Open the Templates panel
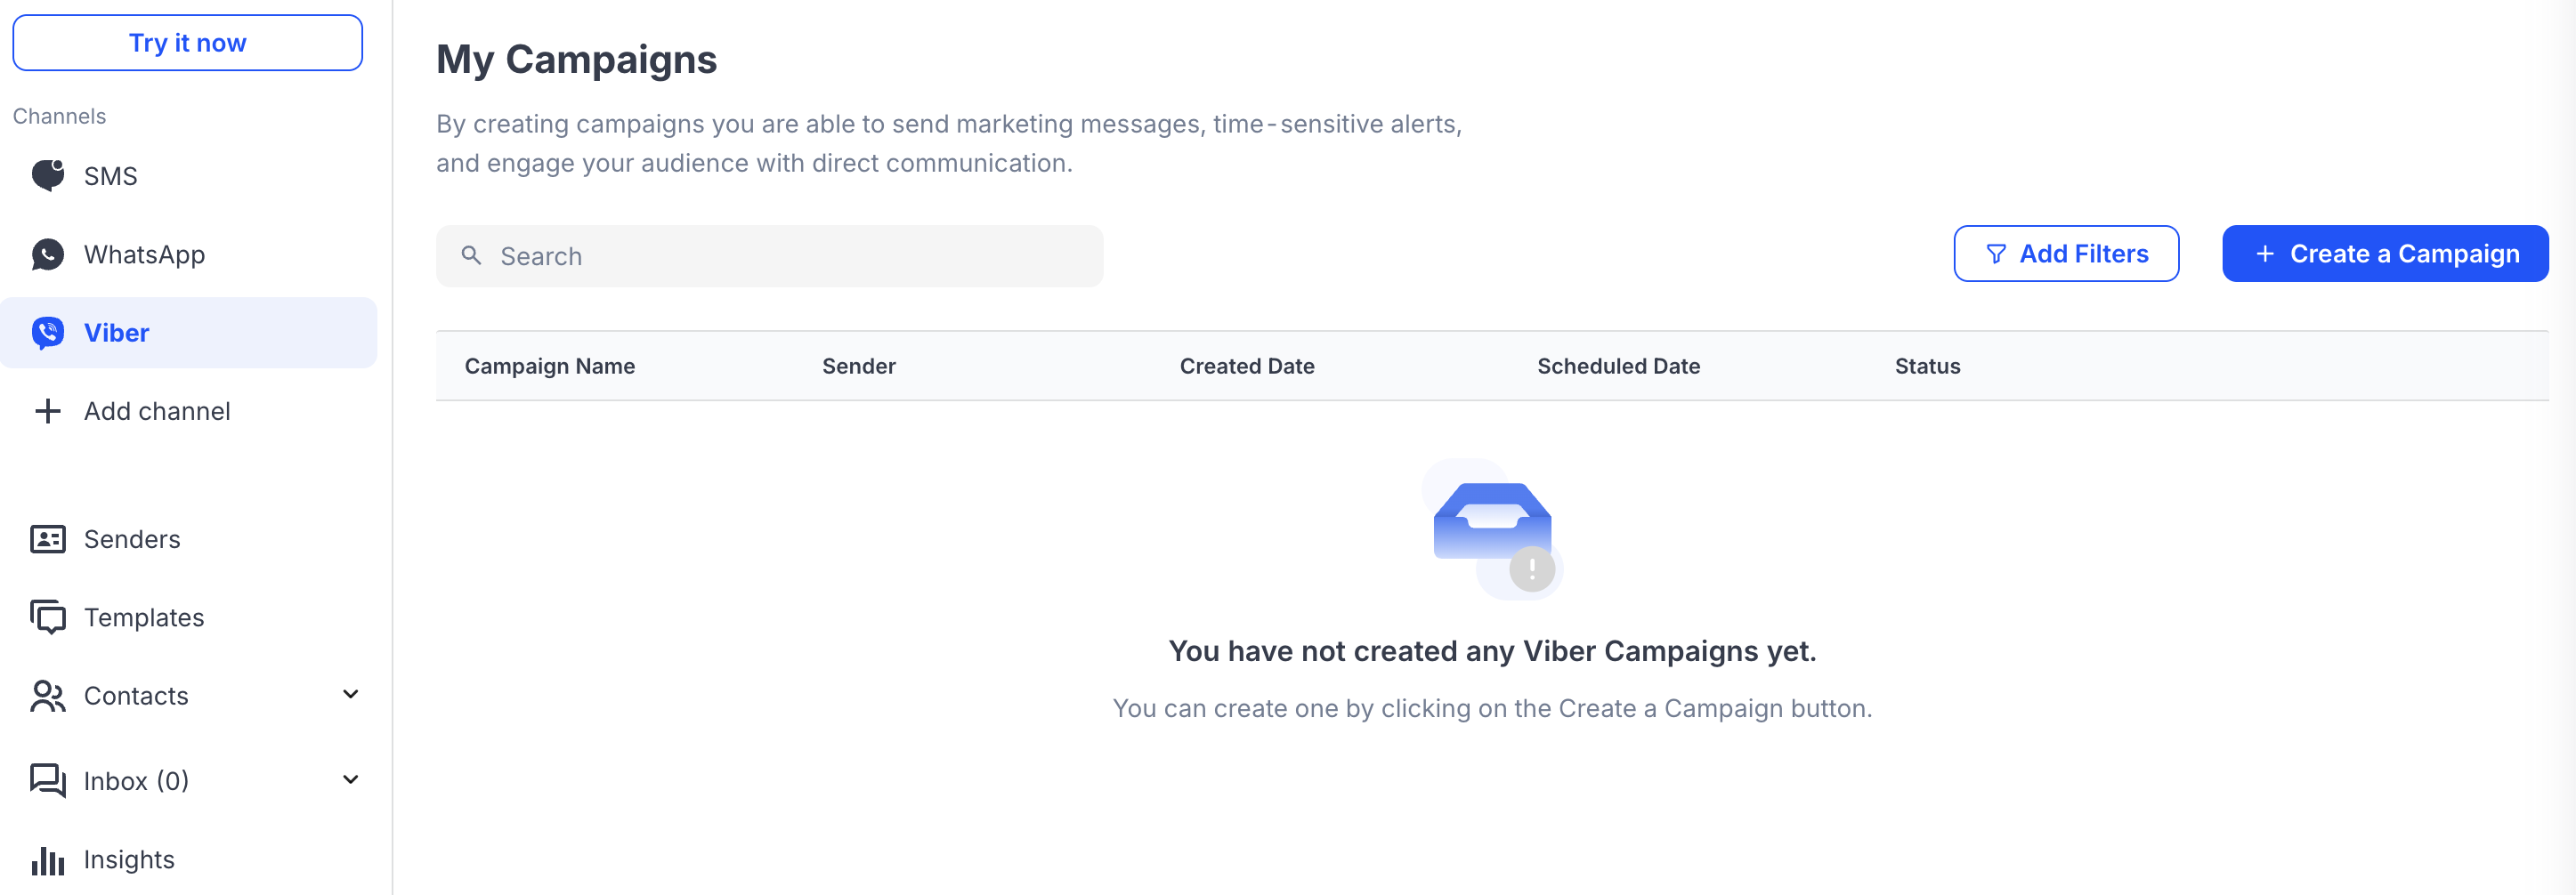Viewport: 2576px width, 895px height. point(144,617)
